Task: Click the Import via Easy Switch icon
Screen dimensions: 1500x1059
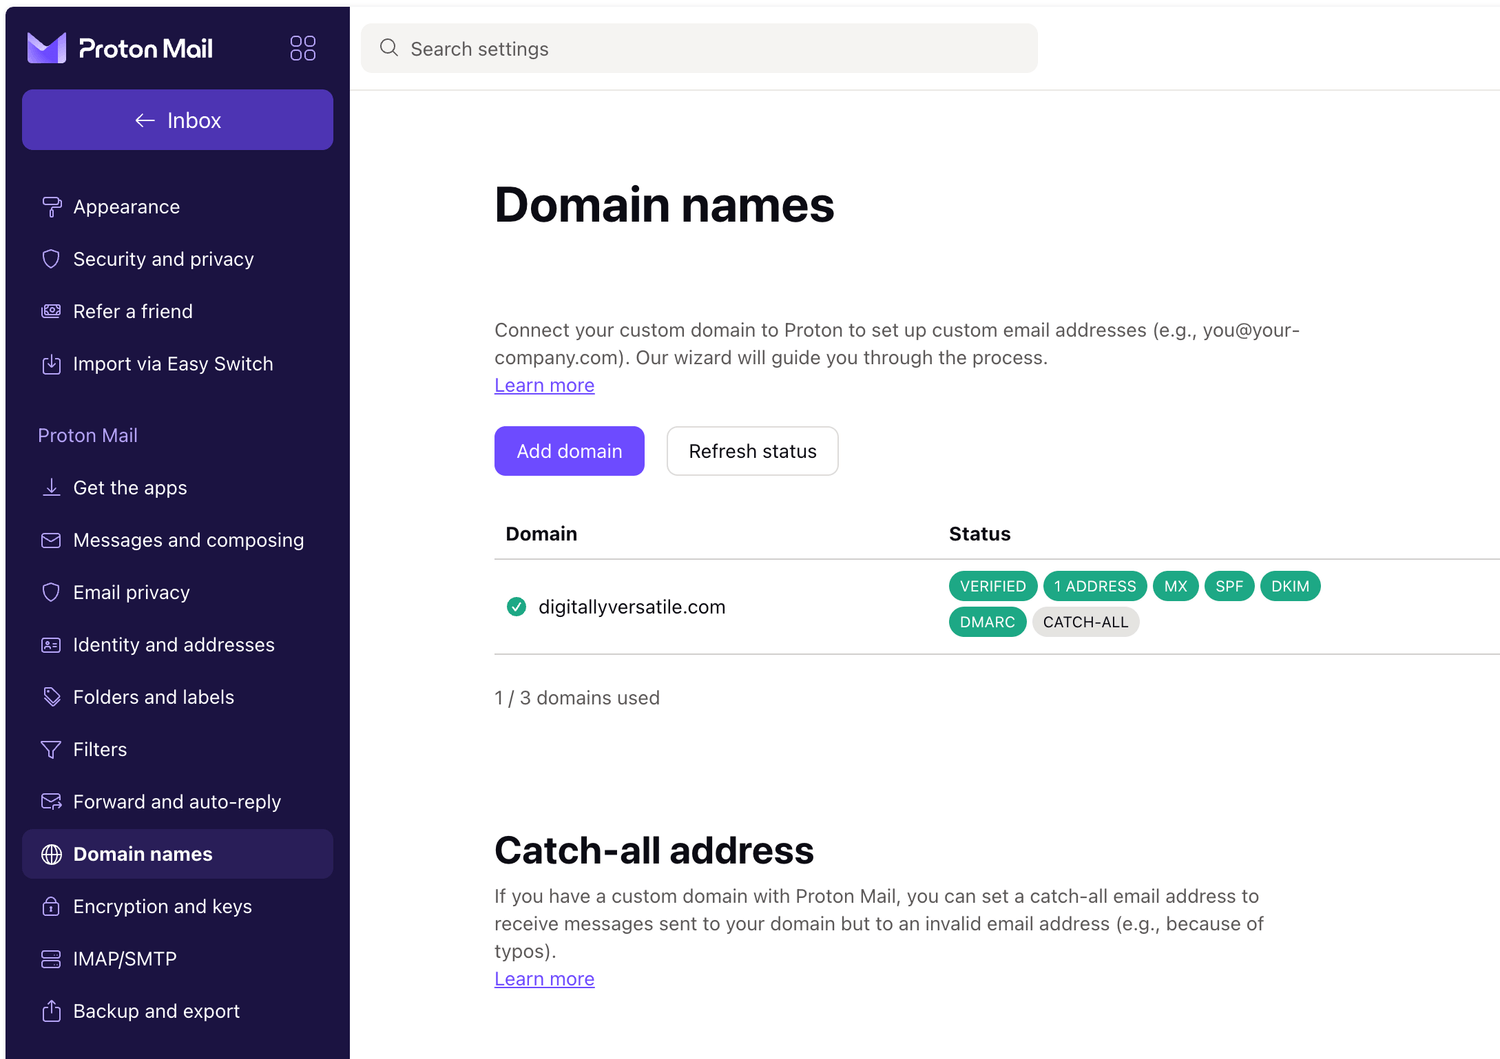Action: (x=51, y=364)
